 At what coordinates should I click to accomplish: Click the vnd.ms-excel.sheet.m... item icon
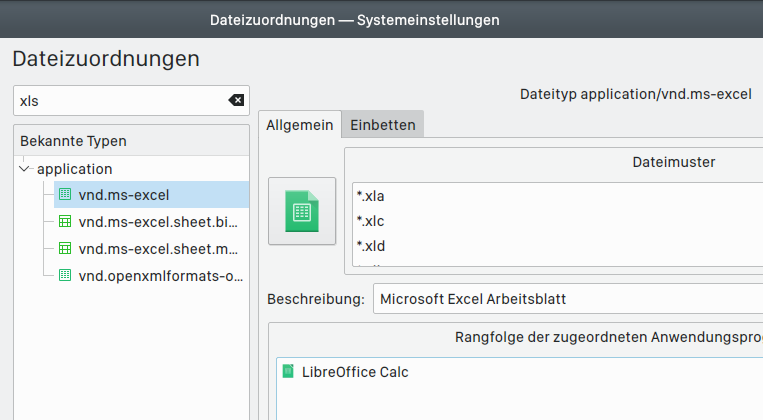65,248
